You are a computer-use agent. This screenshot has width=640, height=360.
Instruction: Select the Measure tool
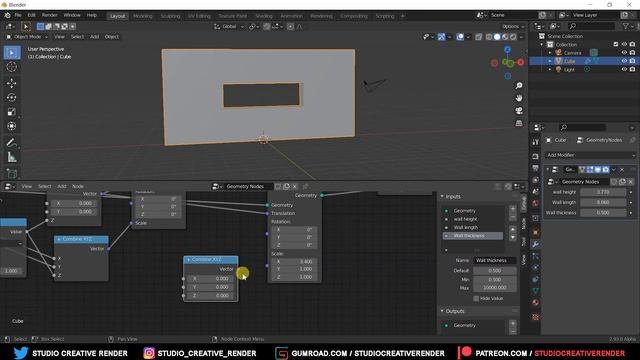coord(12,157)
